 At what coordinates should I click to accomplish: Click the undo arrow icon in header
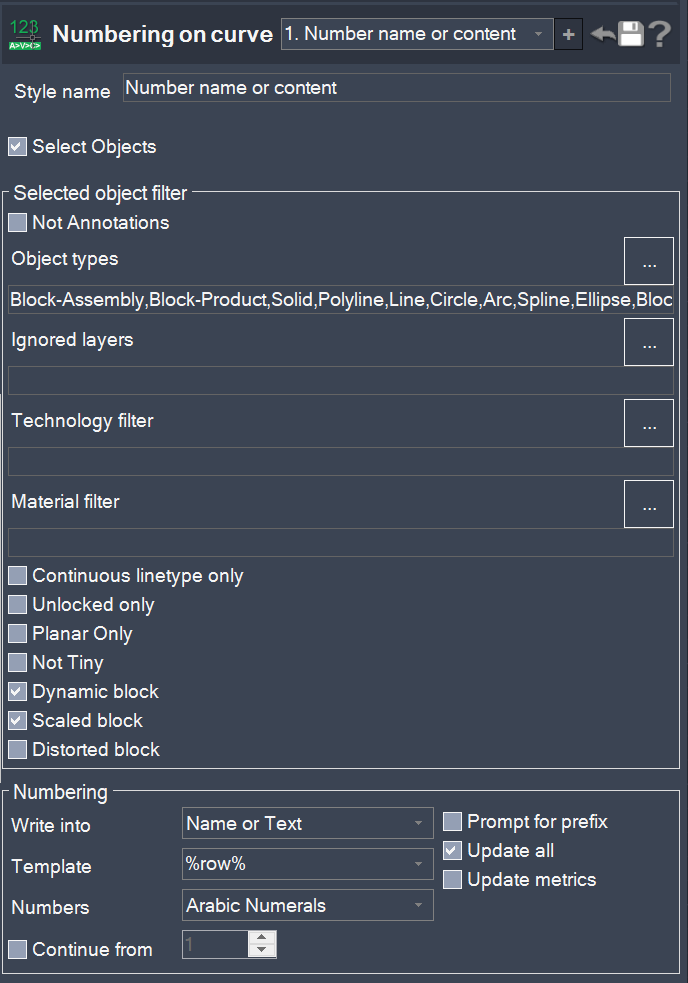(x=602, y=34)
